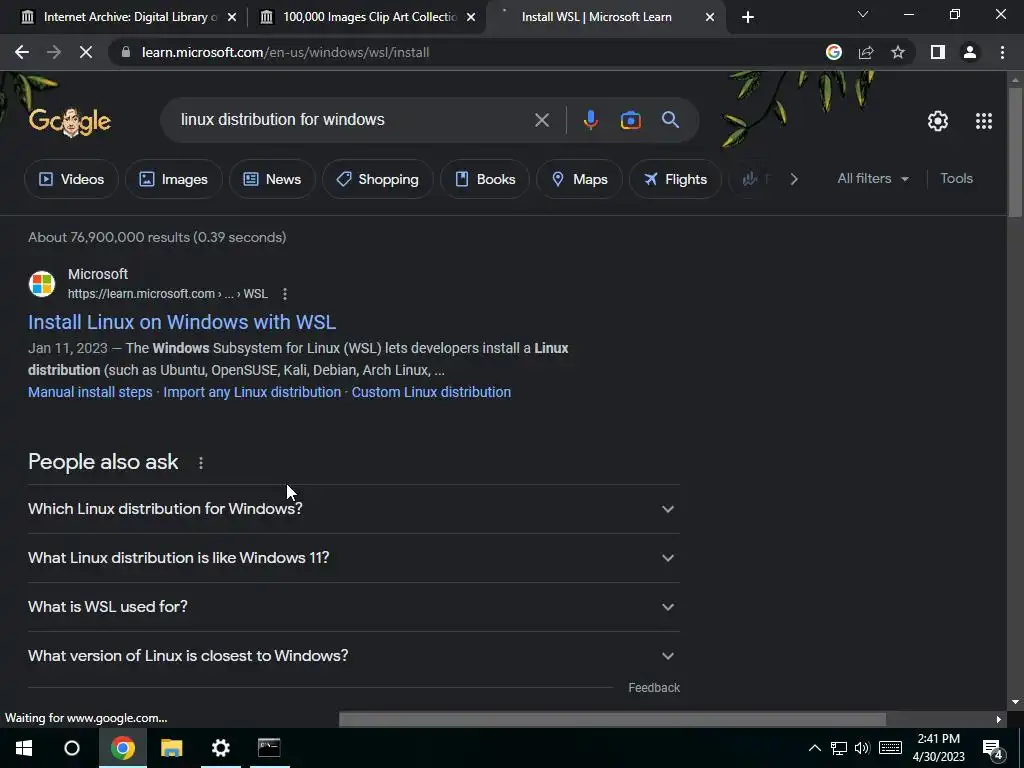Open the Windows Start menu

(24, 748)
